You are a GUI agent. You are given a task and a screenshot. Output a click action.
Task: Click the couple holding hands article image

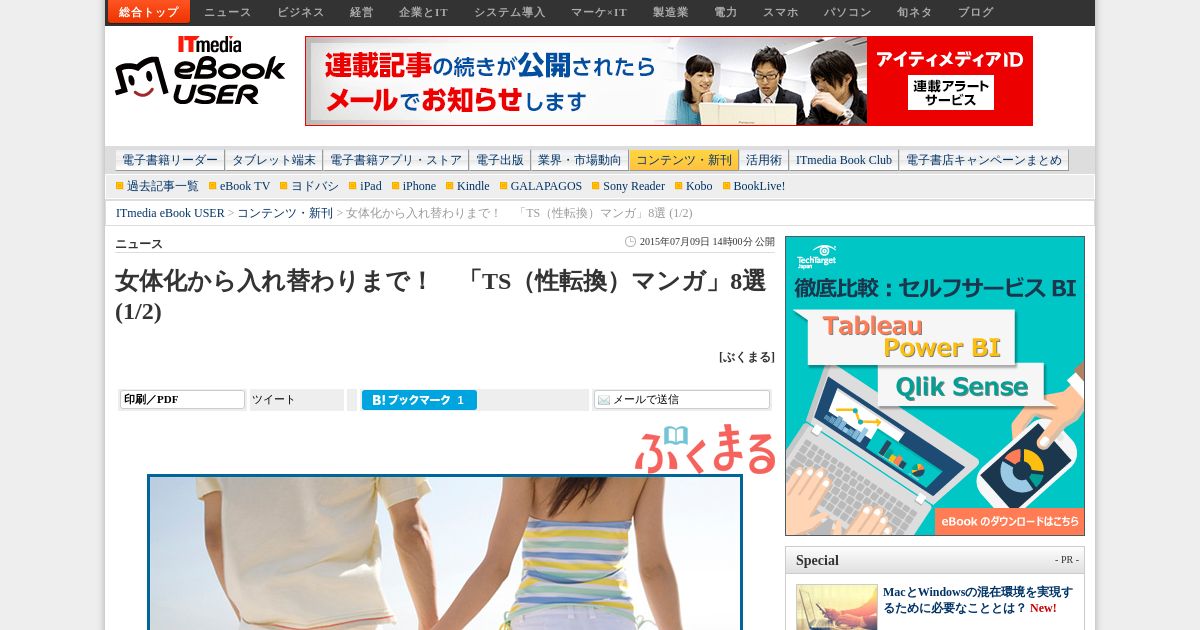pyautogui.click(x=445, y=553)
